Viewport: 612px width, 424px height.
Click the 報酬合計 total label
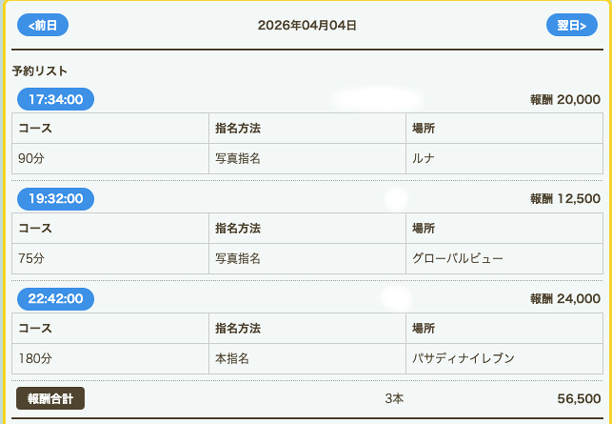[50, 398]
